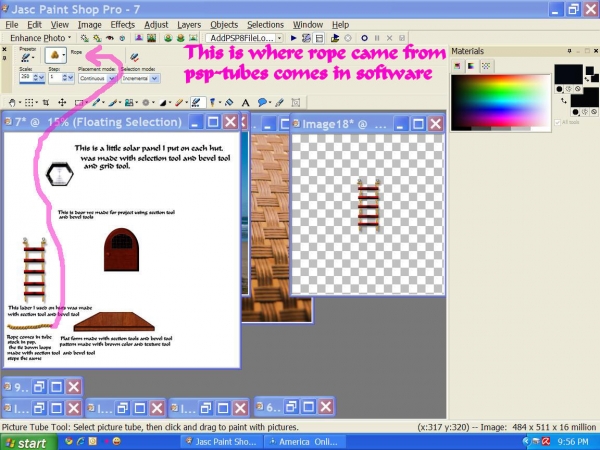Image resolution: width=600 pixels, height=450 pixels.
Task: Click the cancel script recording X icon
Action: click(x=389, y=38)
